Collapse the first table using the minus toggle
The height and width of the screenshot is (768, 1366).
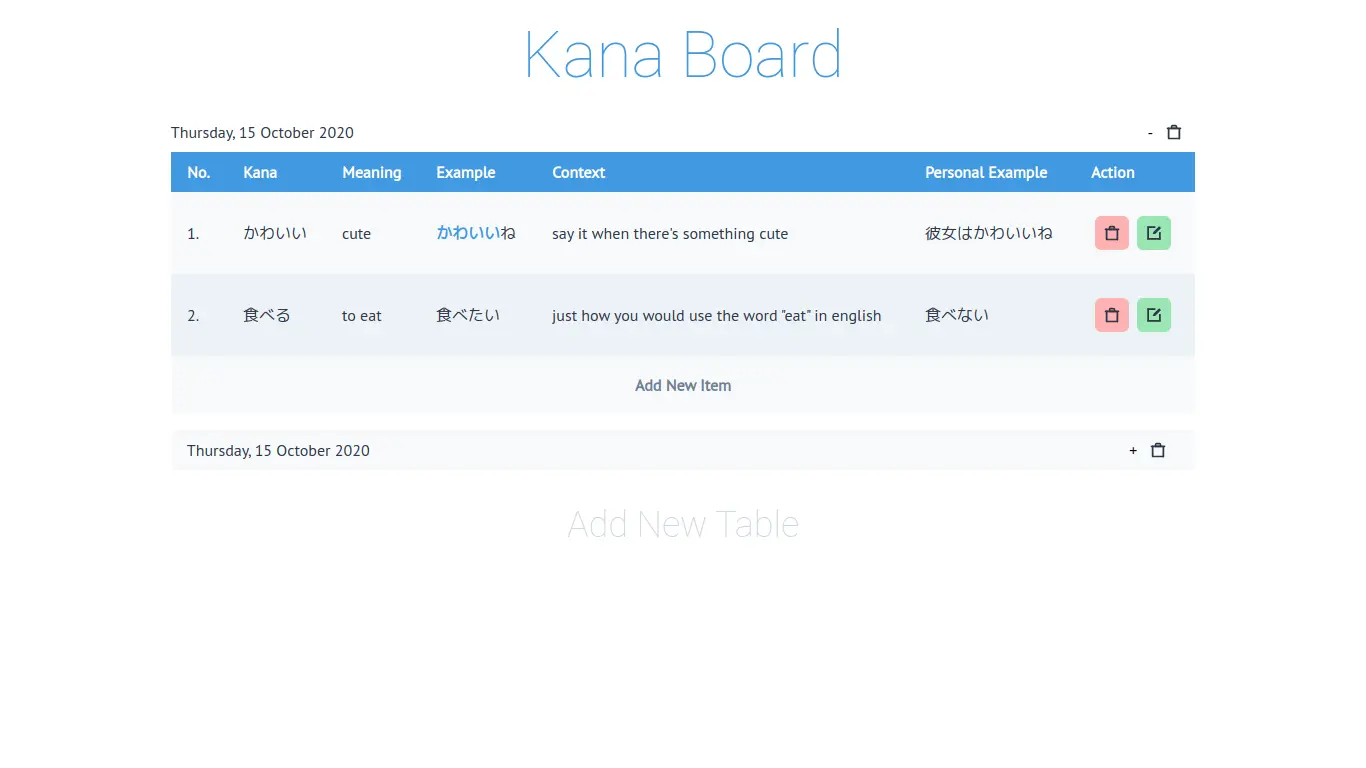(1149, 131)
